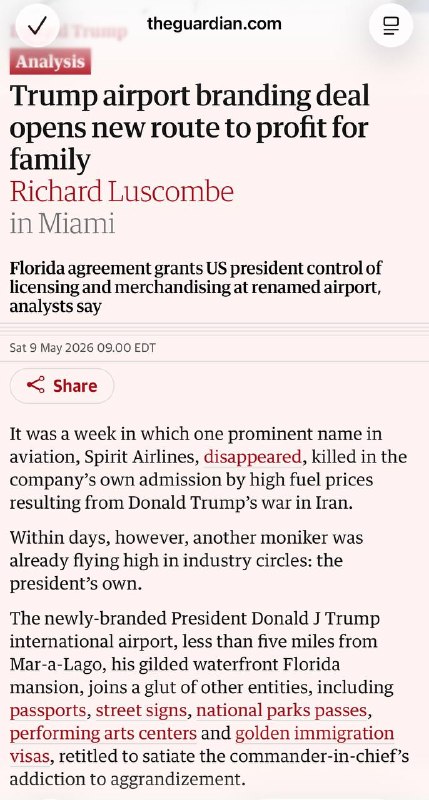This screenshot has height=800, width=429.
Task: Tap the 'in Miami' location text
Action: coord(62,224)
